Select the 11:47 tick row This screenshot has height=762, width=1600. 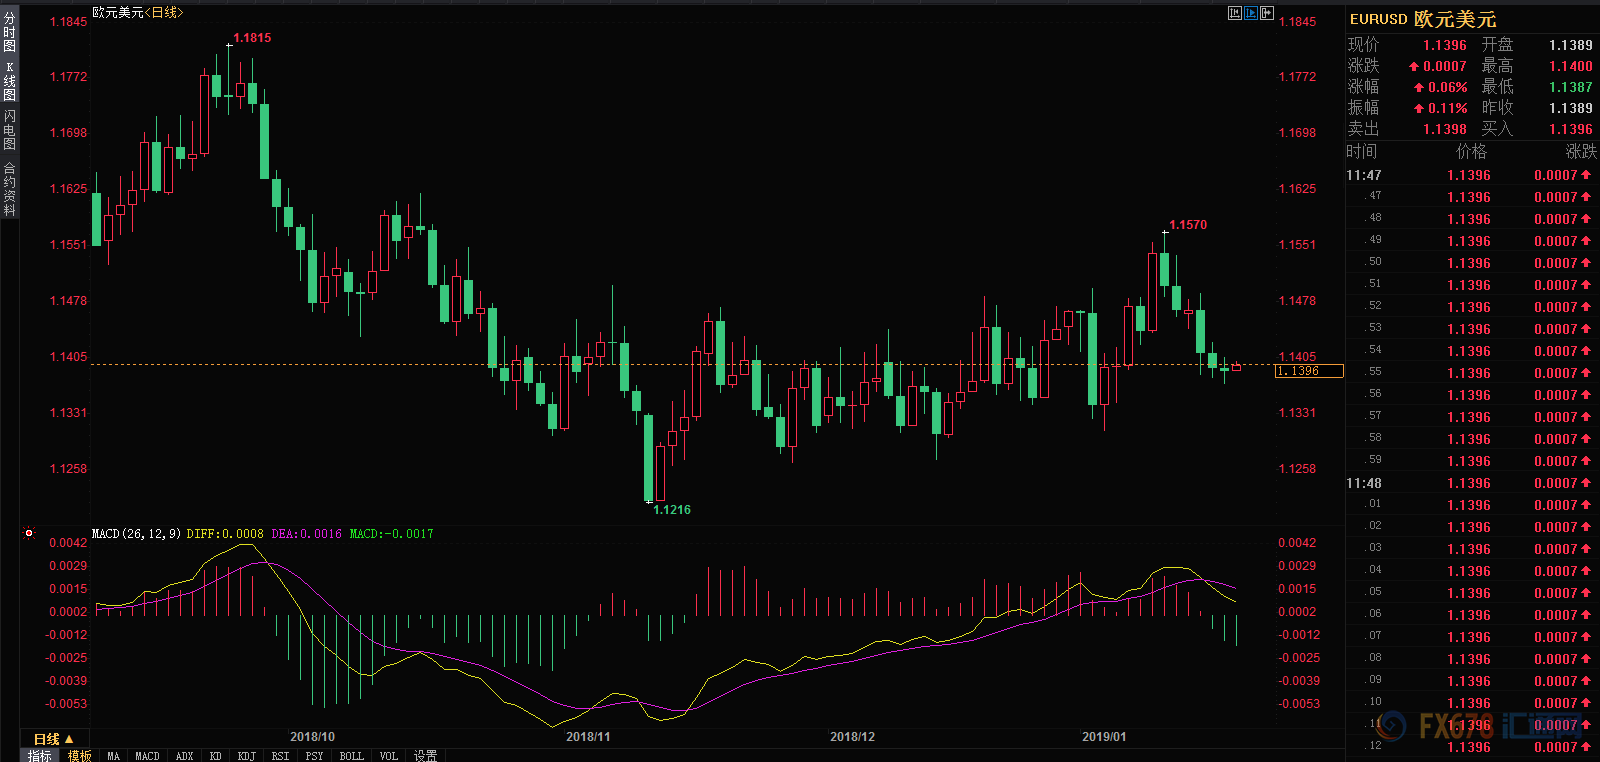click(1472, 175)
